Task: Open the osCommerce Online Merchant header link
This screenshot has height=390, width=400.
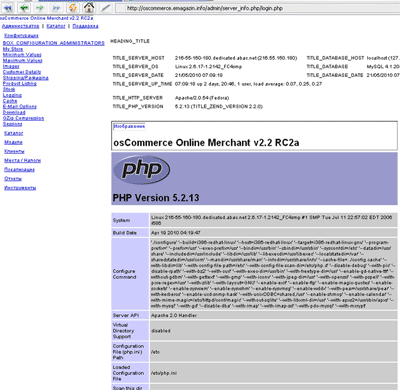Action: (47, 18)
